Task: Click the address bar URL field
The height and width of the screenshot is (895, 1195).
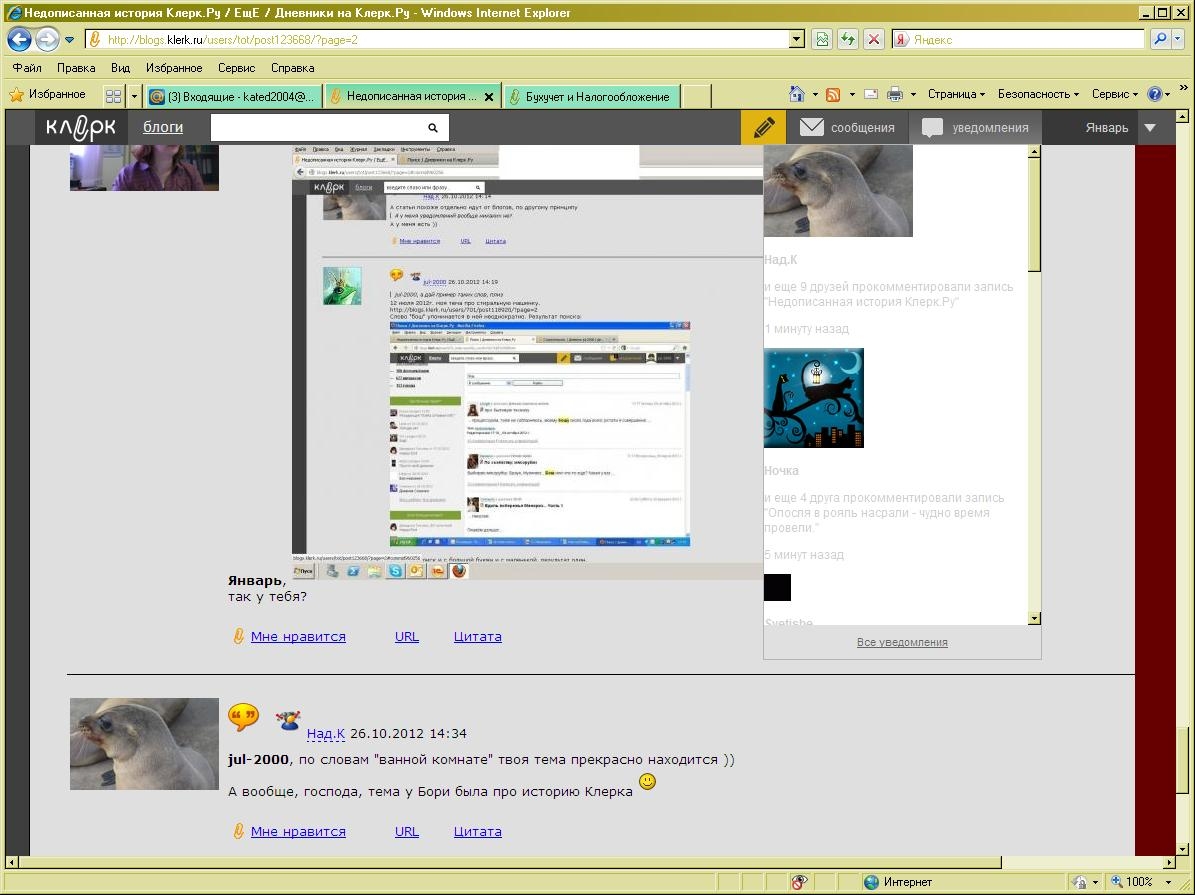Action: click(438, 40)
